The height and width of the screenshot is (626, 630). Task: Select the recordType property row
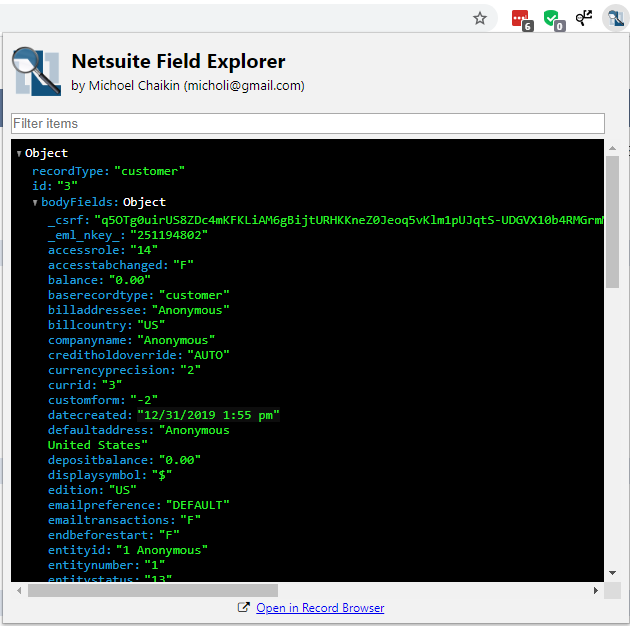click(x=108, y=171)
